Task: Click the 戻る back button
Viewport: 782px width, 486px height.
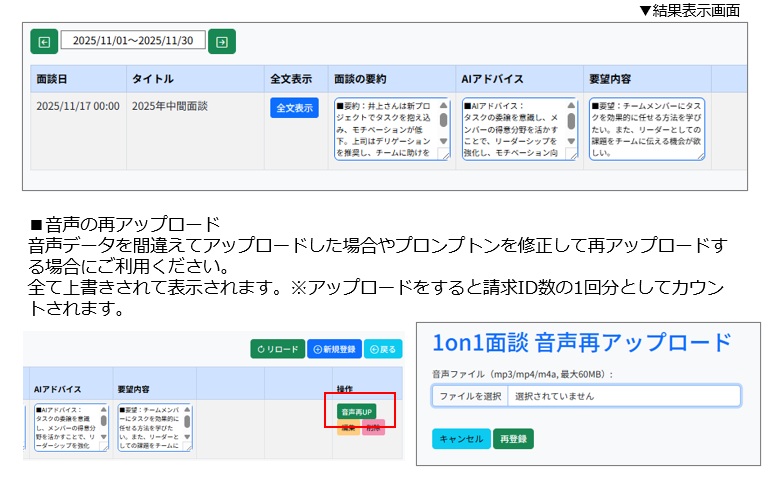Action: (383, 349)
